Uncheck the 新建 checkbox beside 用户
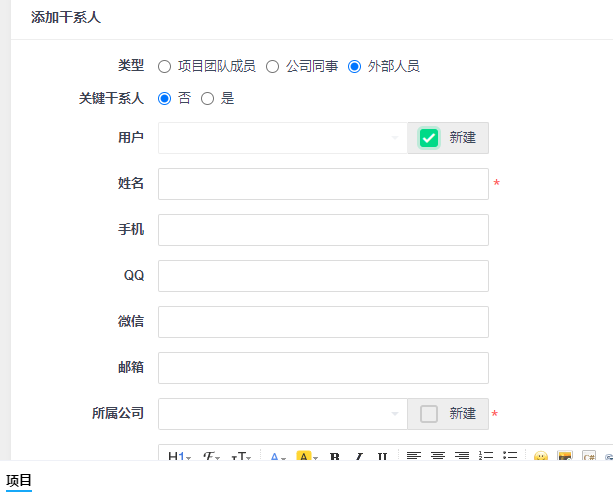613x499 pixels. pyautogui.click(x=429, y=138)
